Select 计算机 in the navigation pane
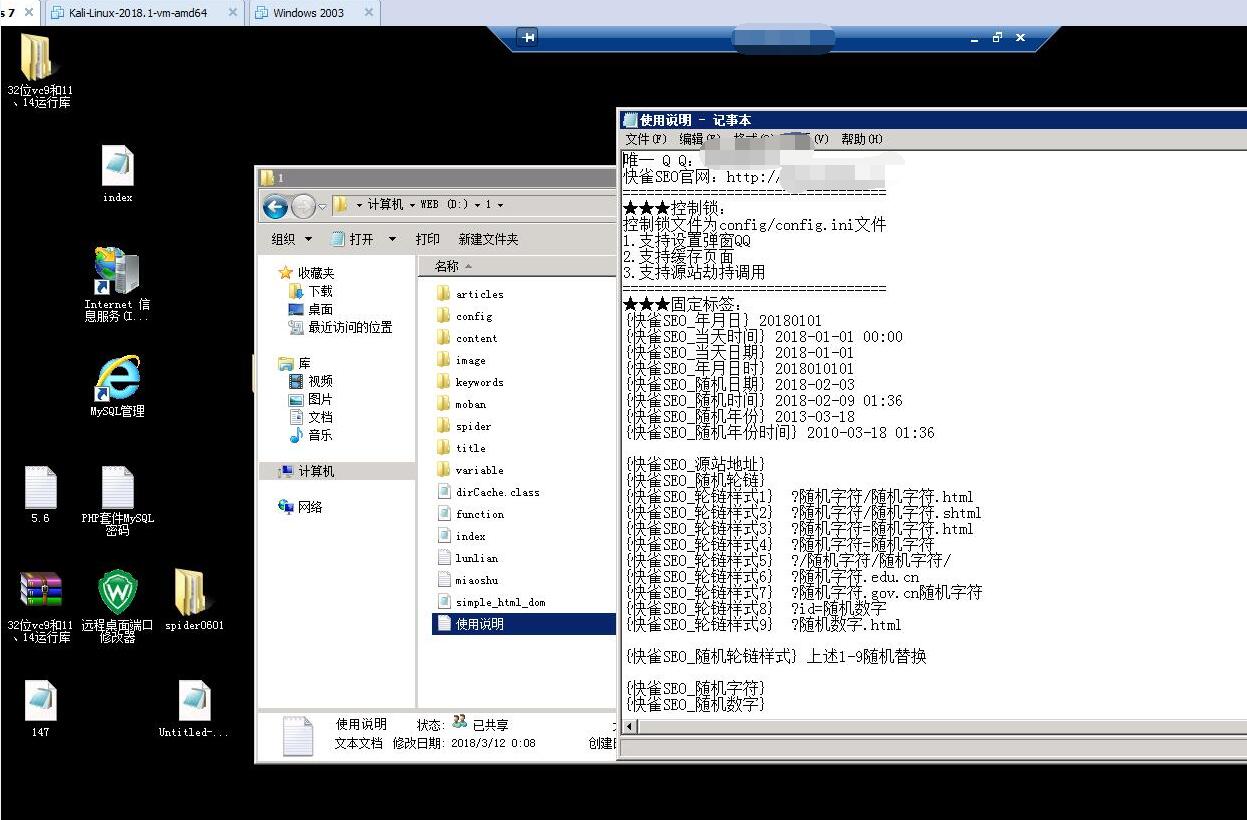 (338, 471)
